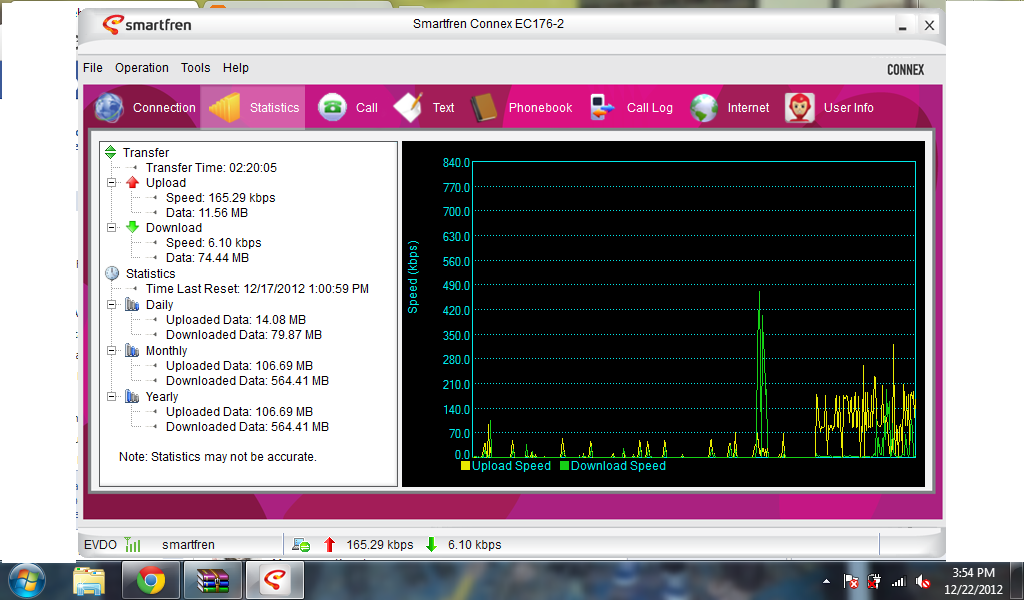The image size is (1024, 600).
Task: Click the EVDO signal strength bars
Action: point(133,544)
